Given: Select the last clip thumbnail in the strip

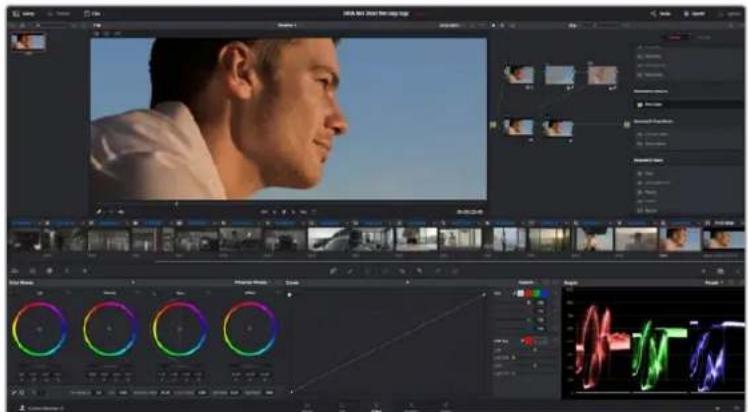Looking at the screenshot, I should tap(723, 239).
